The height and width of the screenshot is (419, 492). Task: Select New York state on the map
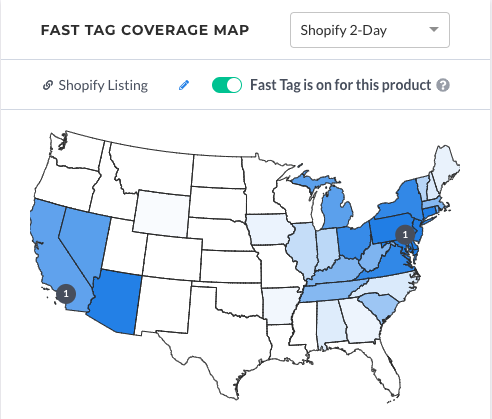coord(400,202)
